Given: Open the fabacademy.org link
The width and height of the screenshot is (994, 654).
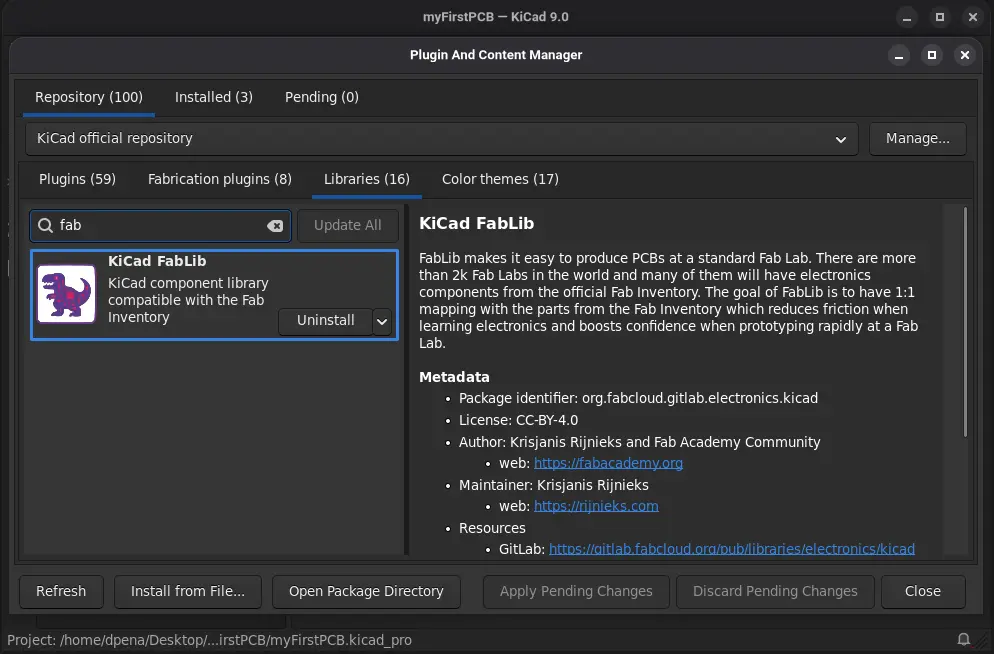Looking at the screenshot, I should pyautogui.click(x=608, y=463).
